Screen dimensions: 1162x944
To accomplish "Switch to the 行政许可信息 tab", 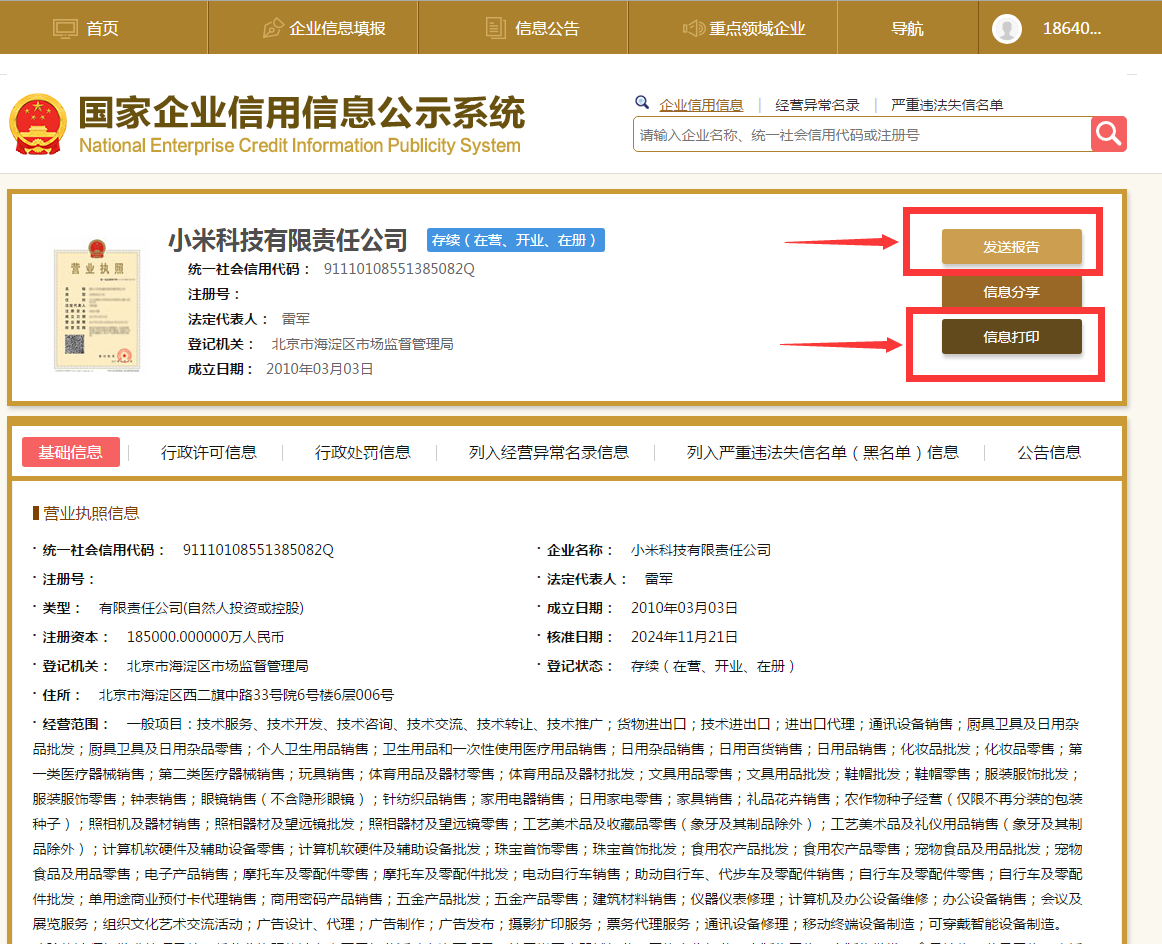I will (209, 452).
